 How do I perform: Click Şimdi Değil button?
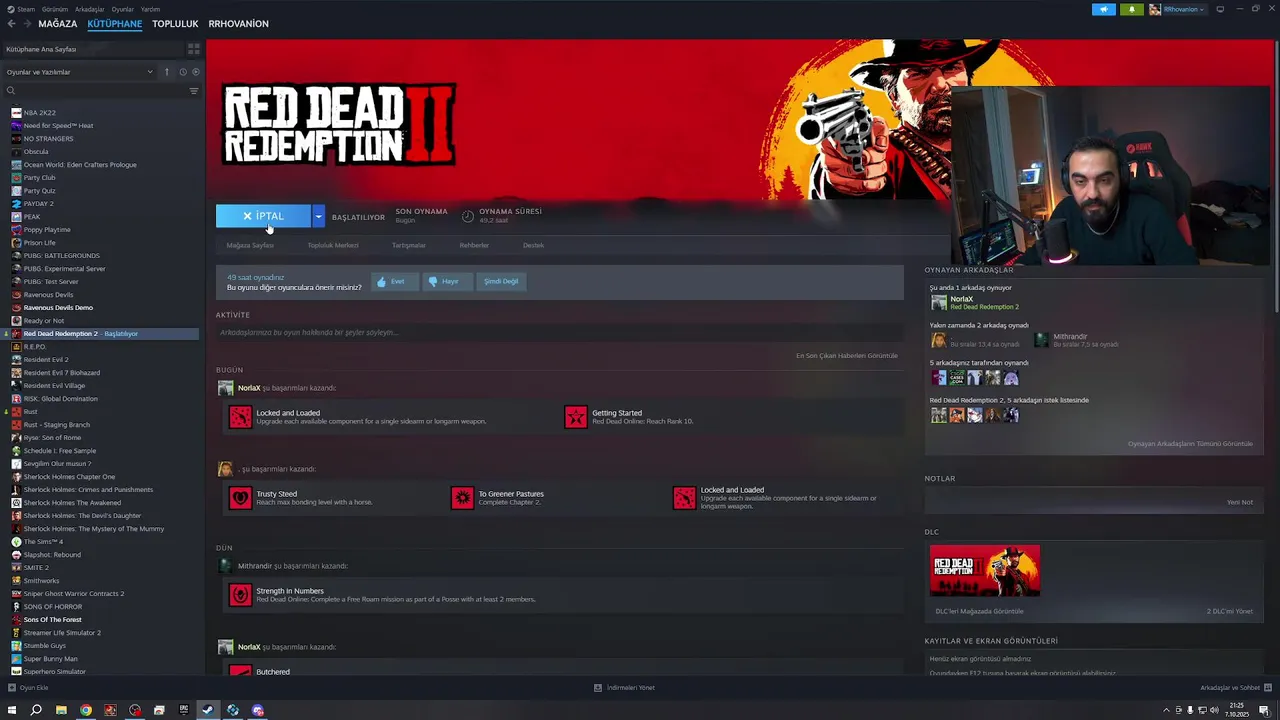tap(501, 281)
